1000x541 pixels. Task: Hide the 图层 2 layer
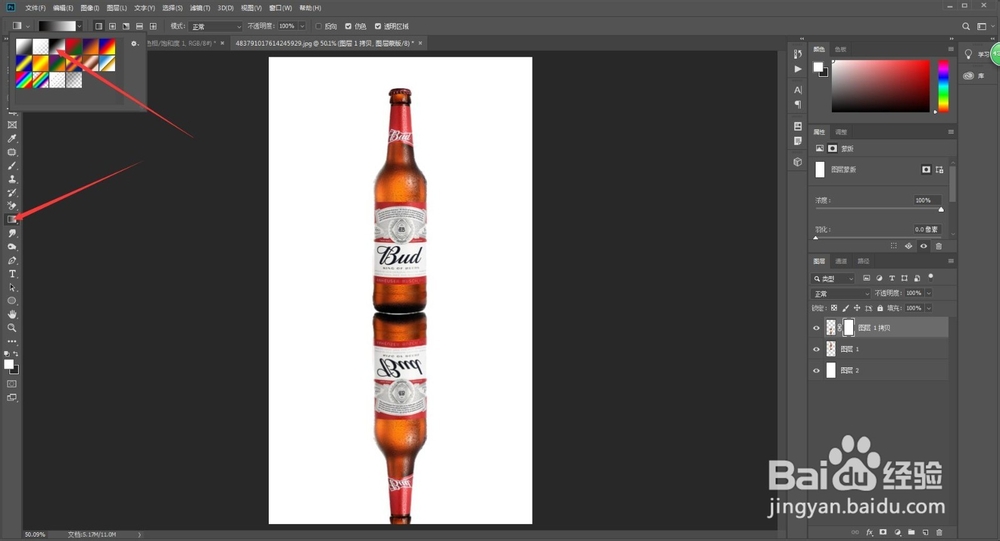[x=816, y=370]
